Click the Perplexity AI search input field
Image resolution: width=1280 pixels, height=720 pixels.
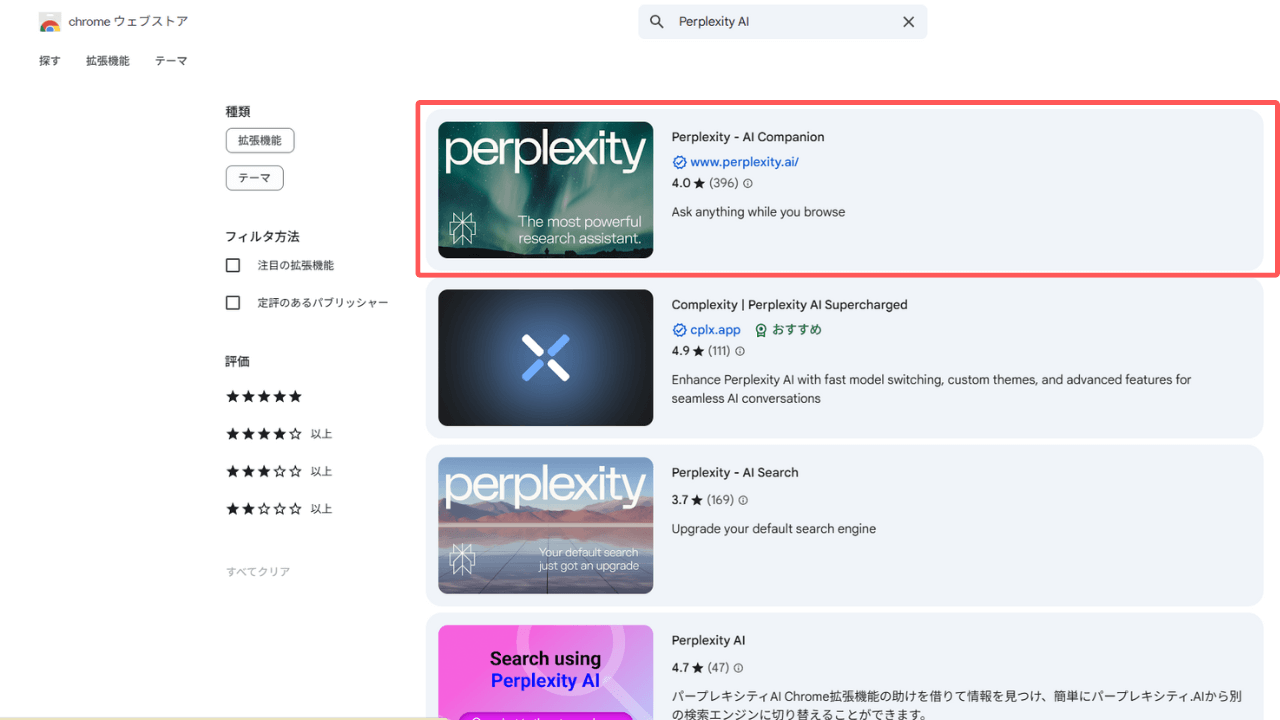click(x=780, y=22)
